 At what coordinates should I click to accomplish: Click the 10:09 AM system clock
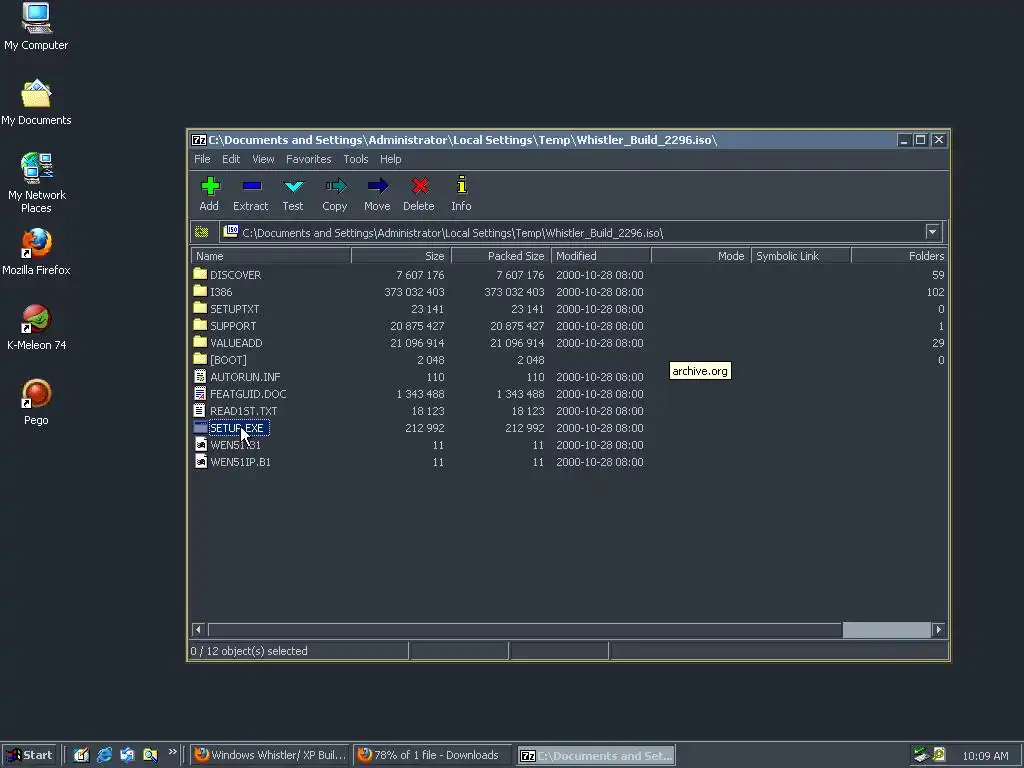(x=985, y=756)
